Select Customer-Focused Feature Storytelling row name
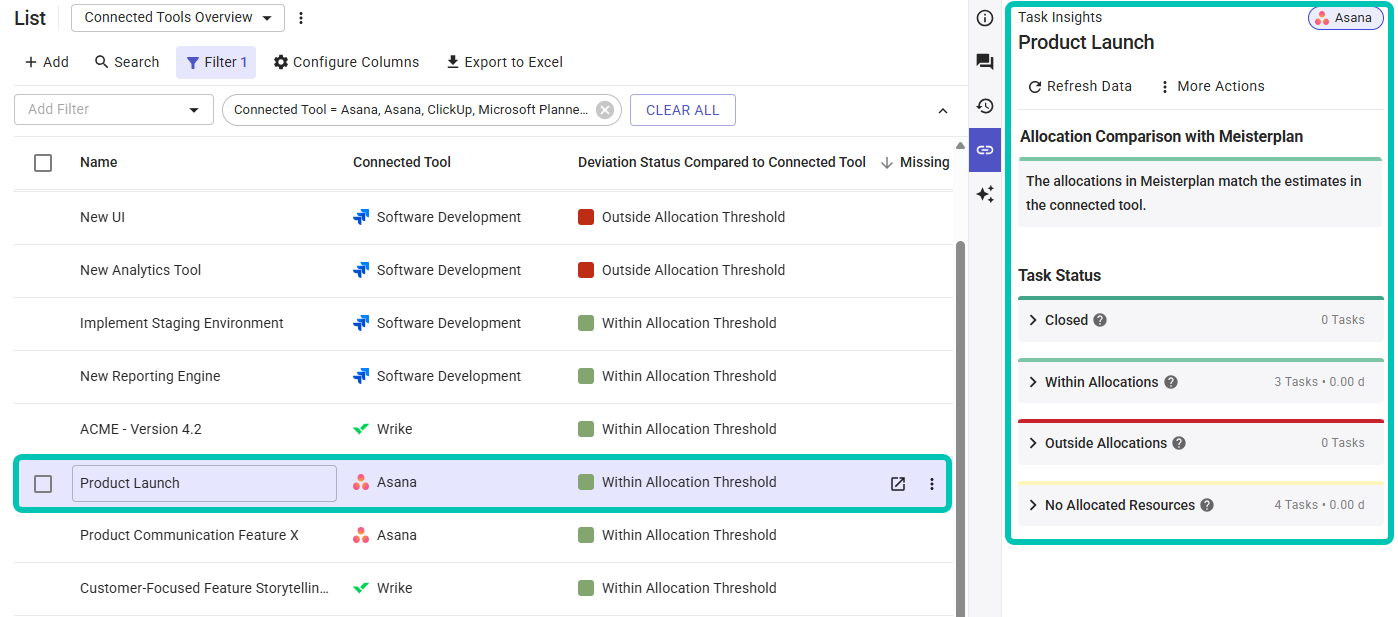This screenshot has width=1398, height=617. tap(204, 588)
